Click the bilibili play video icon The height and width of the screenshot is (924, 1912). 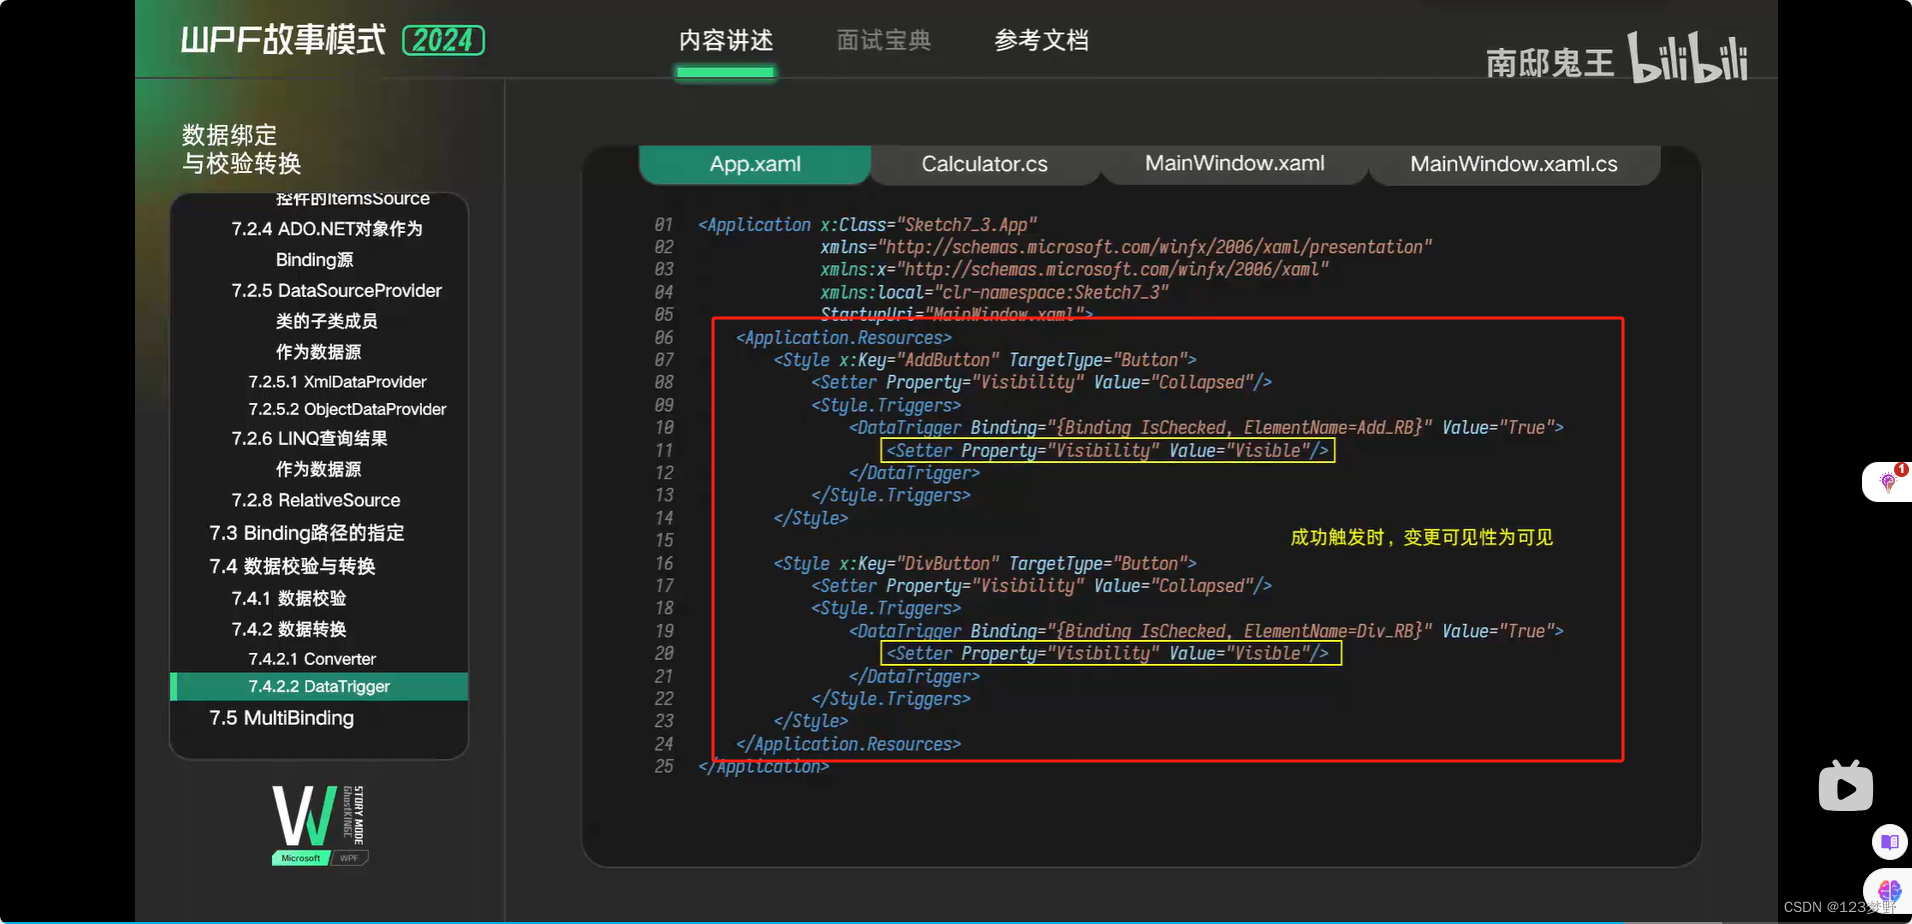1845,786
